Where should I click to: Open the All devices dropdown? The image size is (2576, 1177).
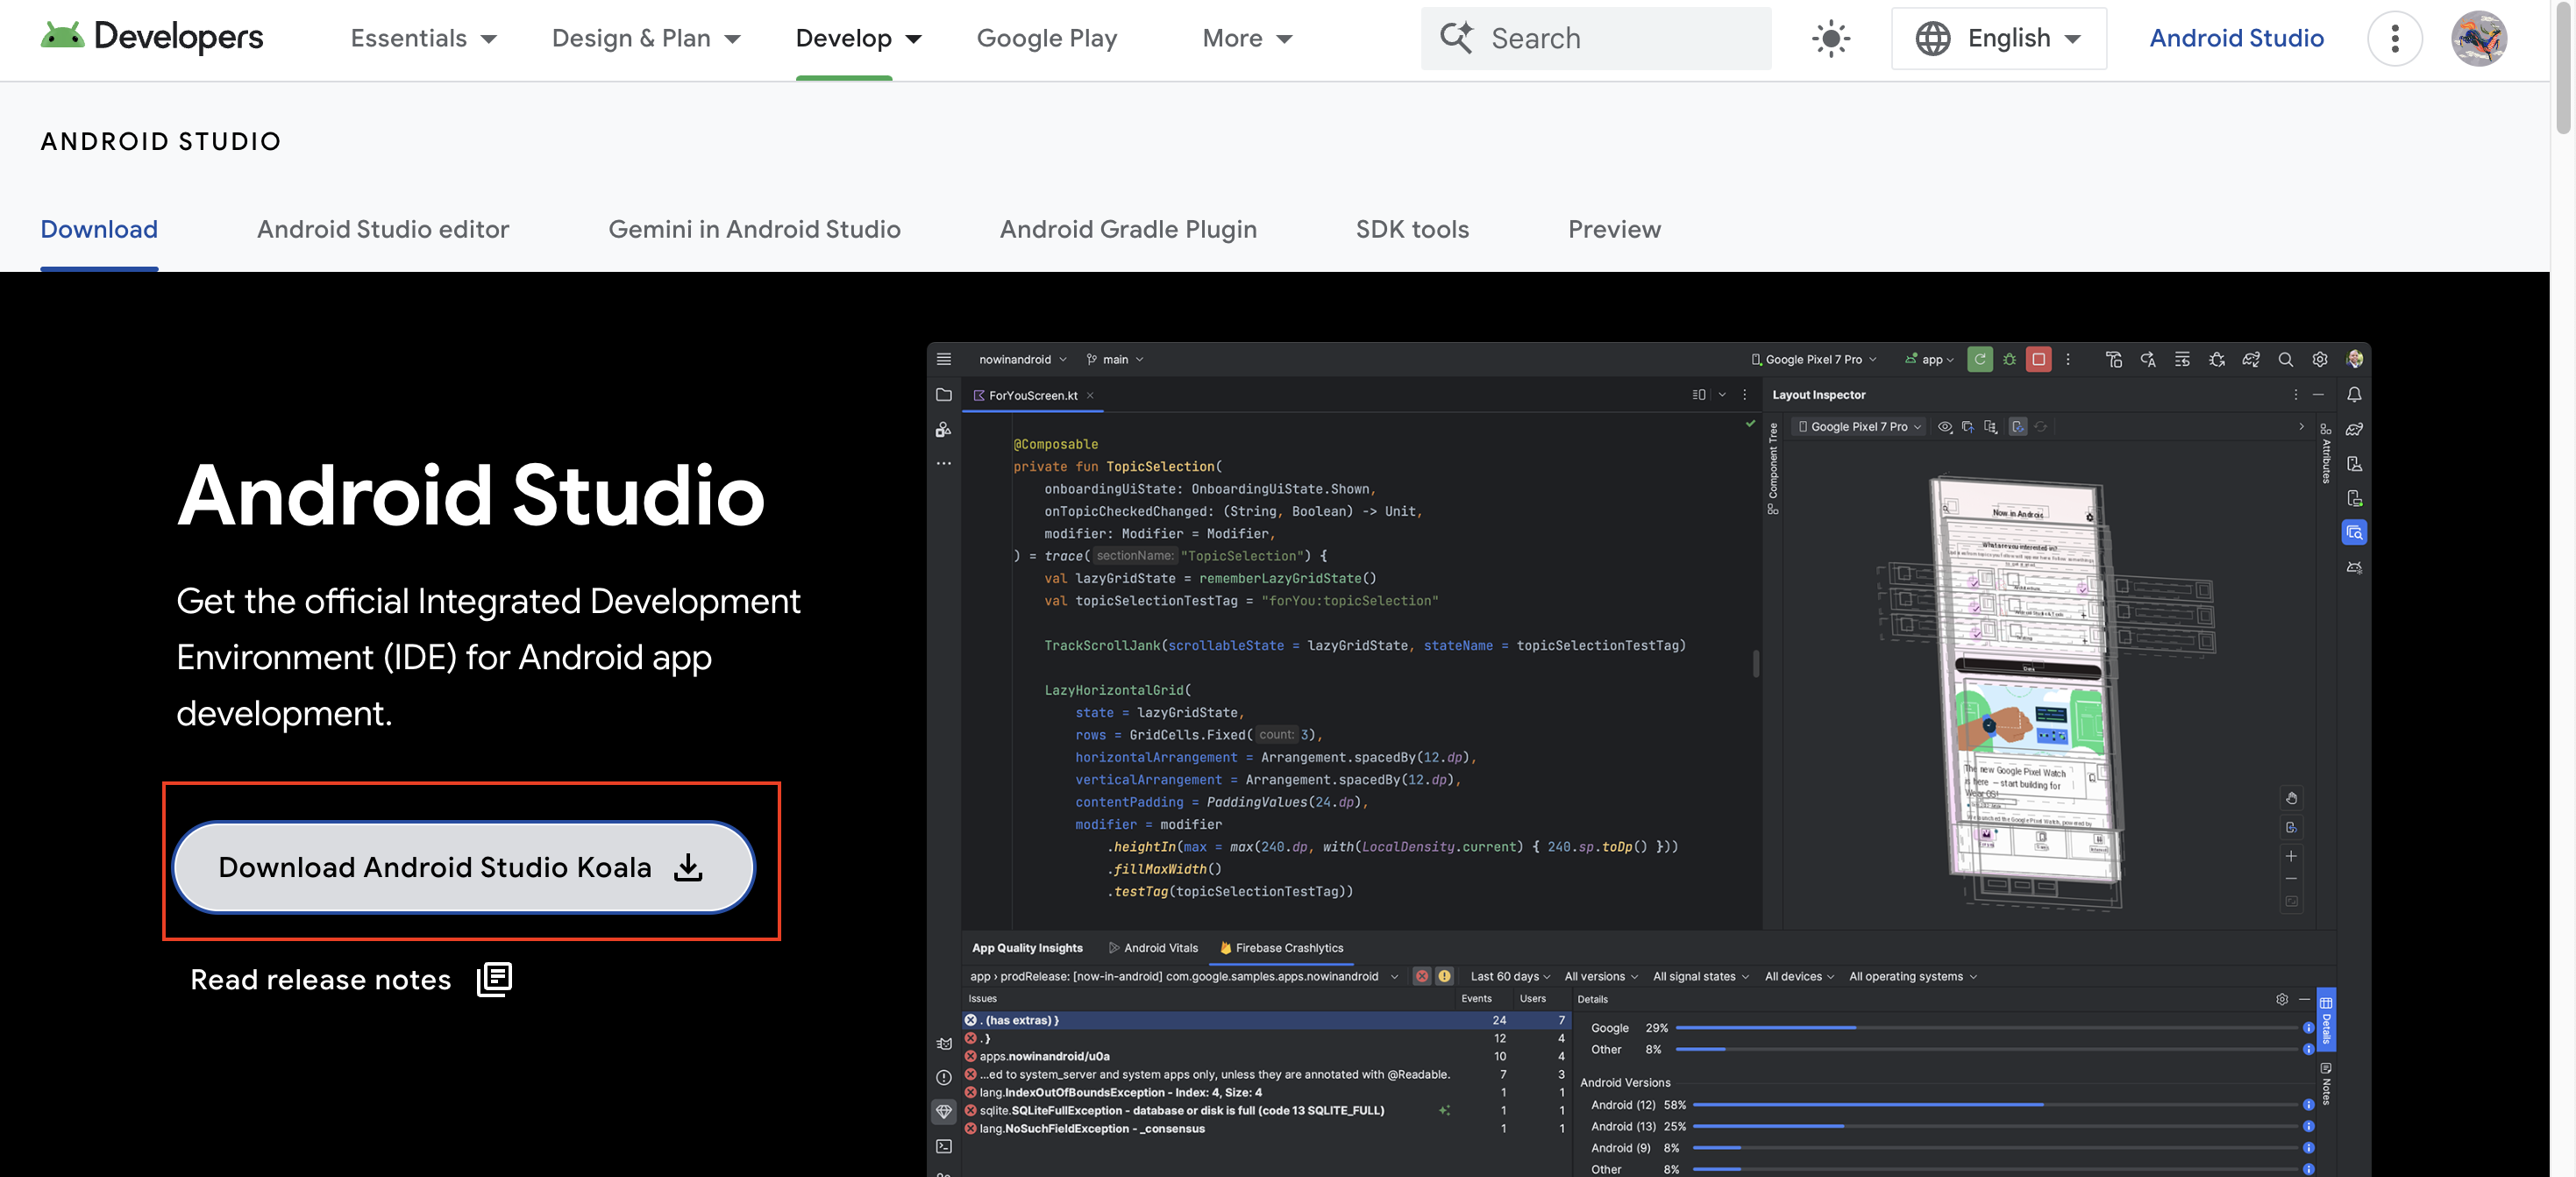pyautogui.click(x=1798, y=976)
